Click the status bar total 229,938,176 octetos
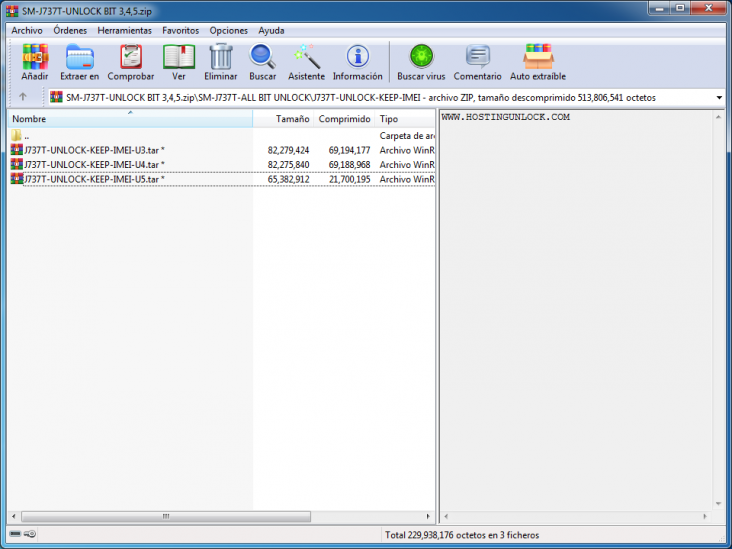The height and width of the screenshot is (549, 732). pos(462,535)
